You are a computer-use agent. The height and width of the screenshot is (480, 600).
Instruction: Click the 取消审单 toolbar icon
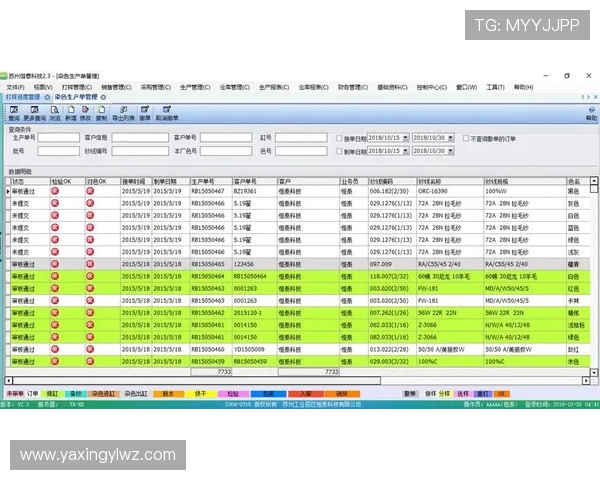pos(166,111)
